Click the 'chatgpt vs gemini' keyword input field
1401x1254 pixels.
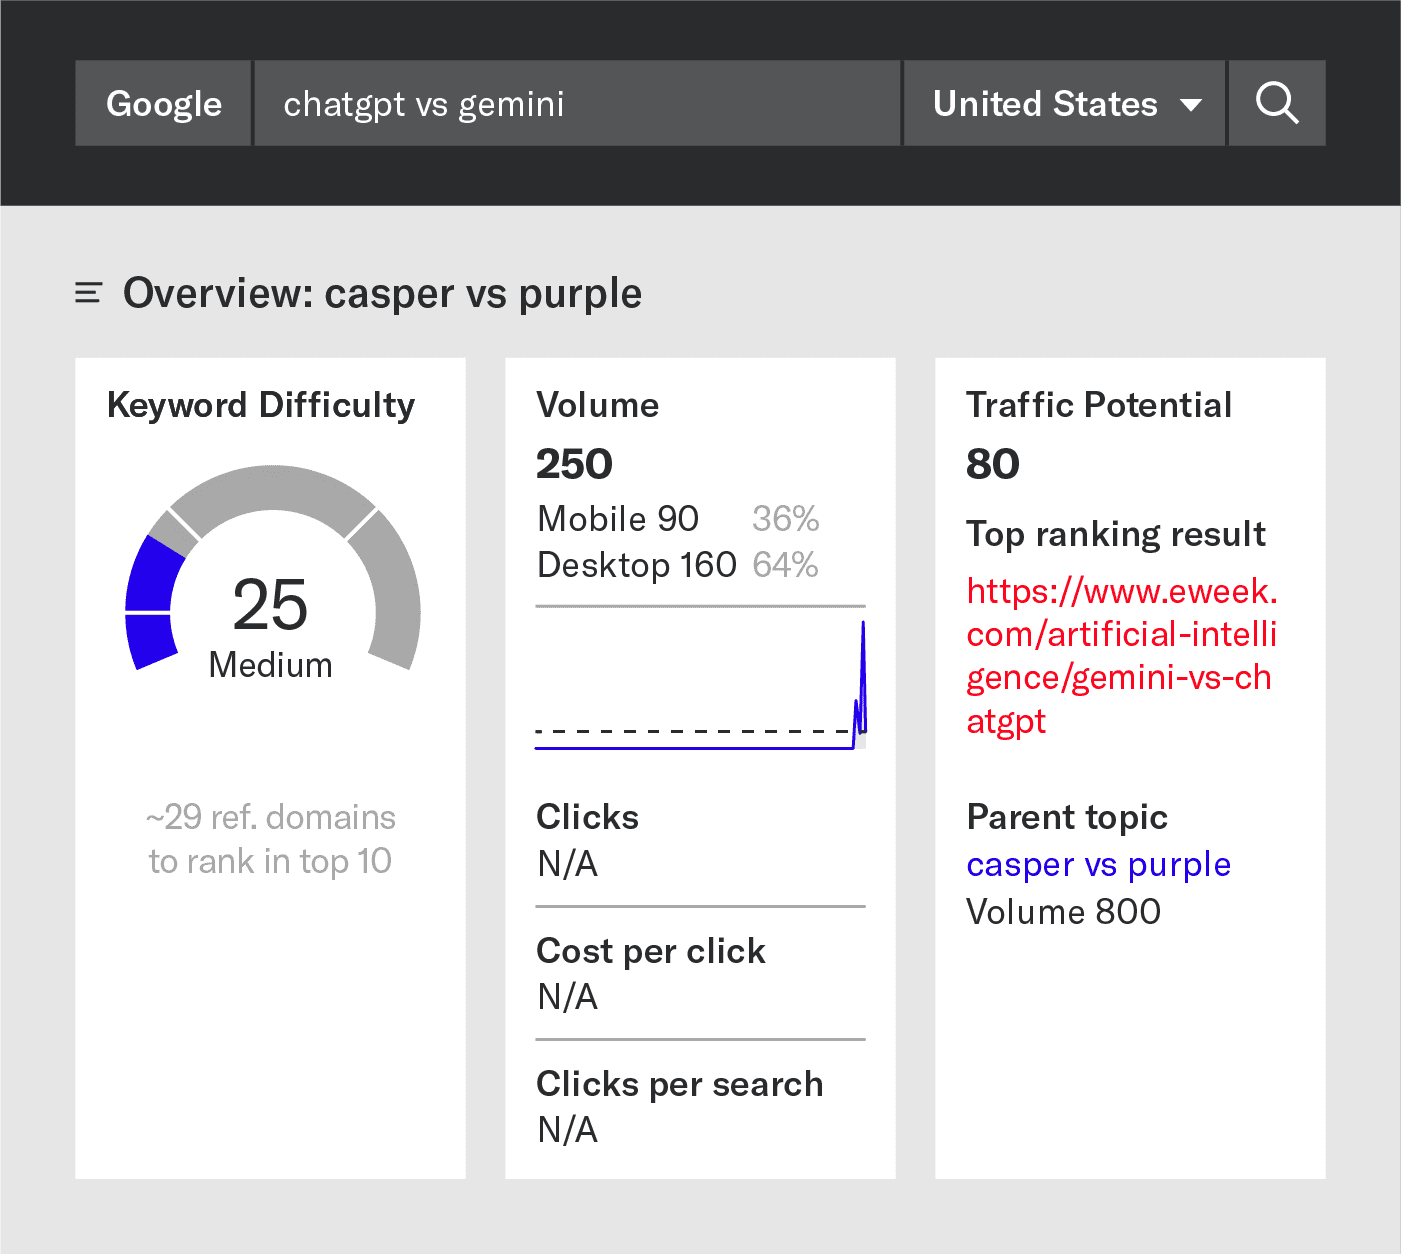tap(577, 103)
